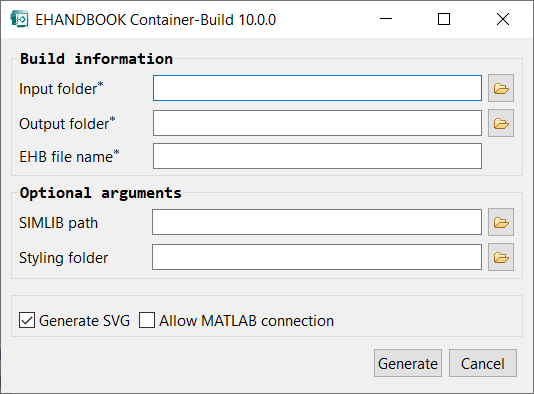
Task: Maximize the Container-Build window
Action: (x=444, y=19)
